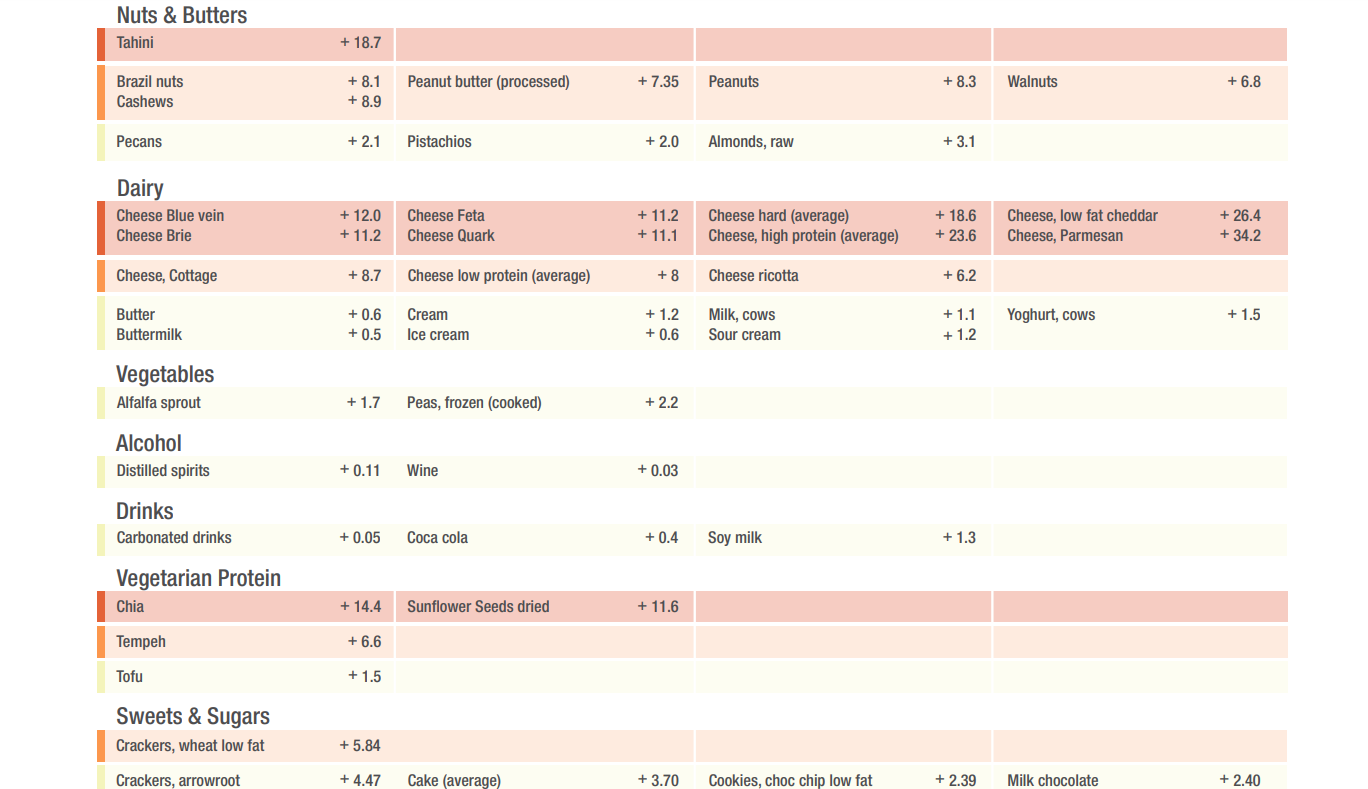Select the Sunflower Seeds dried label

click(x=478, y=607)
